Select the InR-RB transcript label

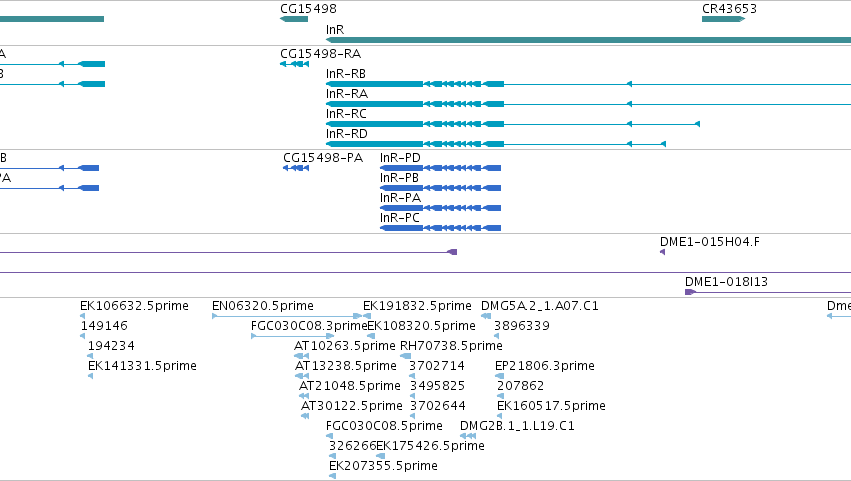(x=346, y=74)
